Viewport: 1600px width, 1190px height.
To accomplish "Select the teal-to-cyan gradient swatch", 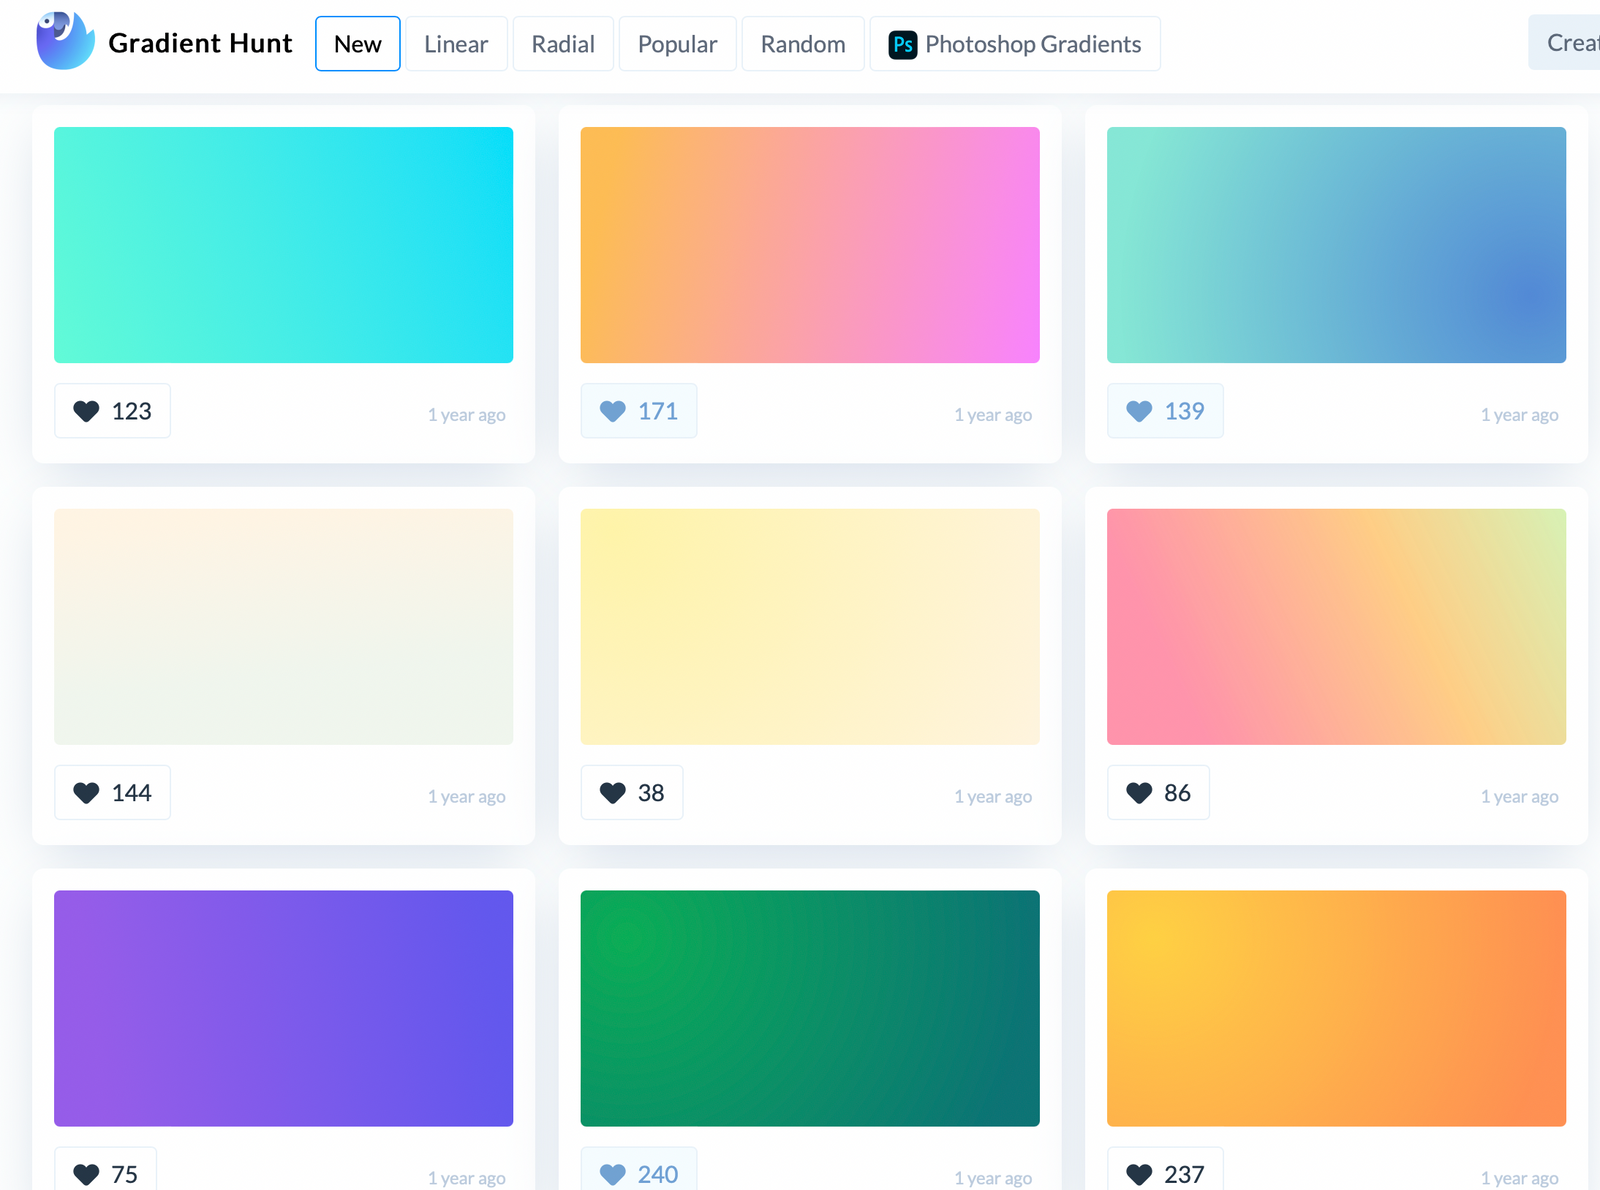I will point(283,244).
